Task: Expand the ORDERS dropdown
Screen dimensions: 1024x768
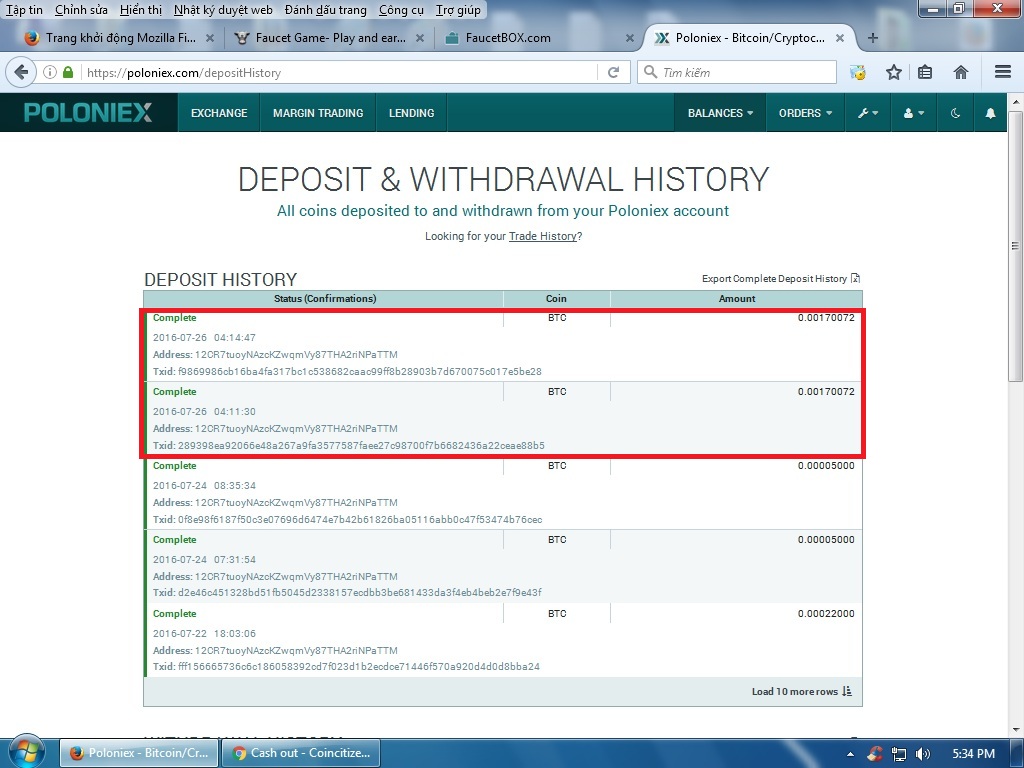Action: pyautogui.click(x=805, y=113)
